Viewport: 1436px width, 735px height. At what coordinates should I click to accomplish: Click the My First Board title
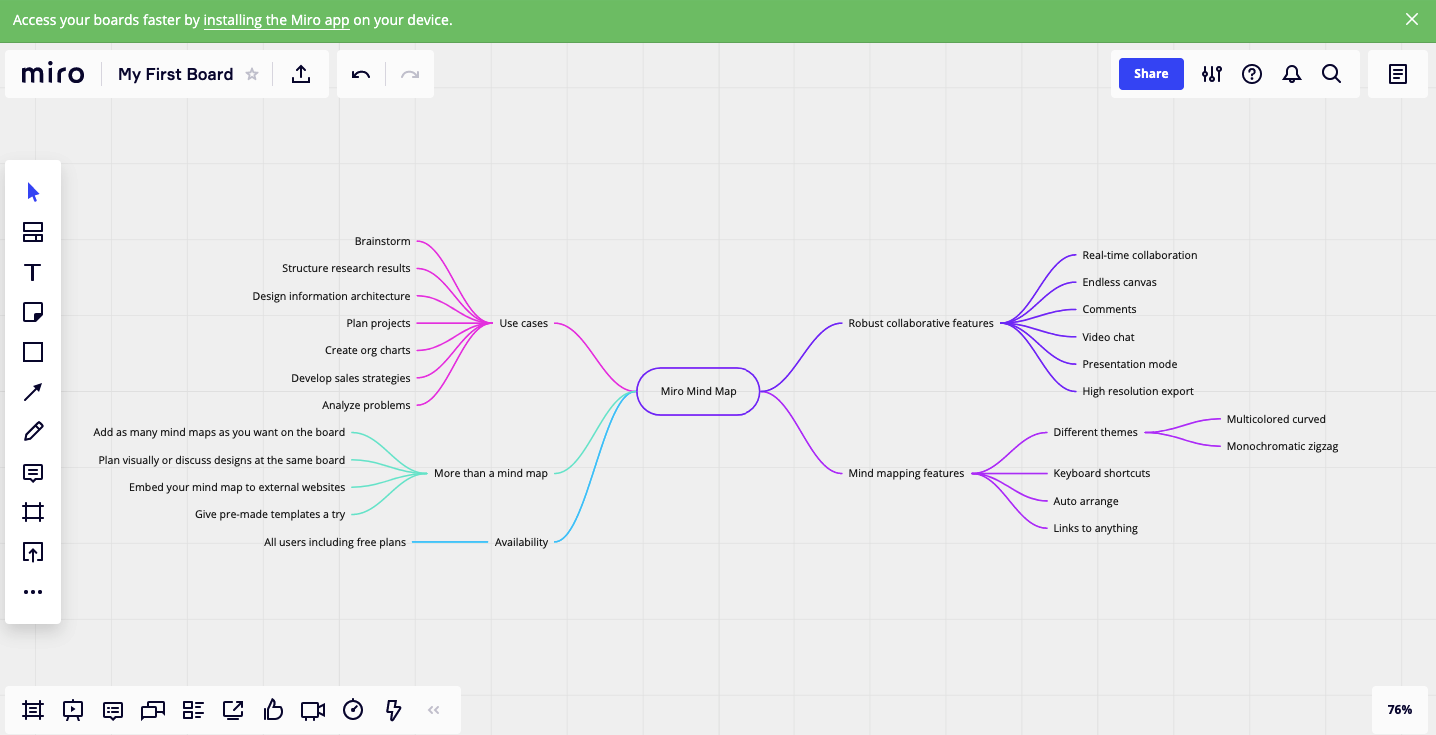pyautogui.click(x=176, y=74)
